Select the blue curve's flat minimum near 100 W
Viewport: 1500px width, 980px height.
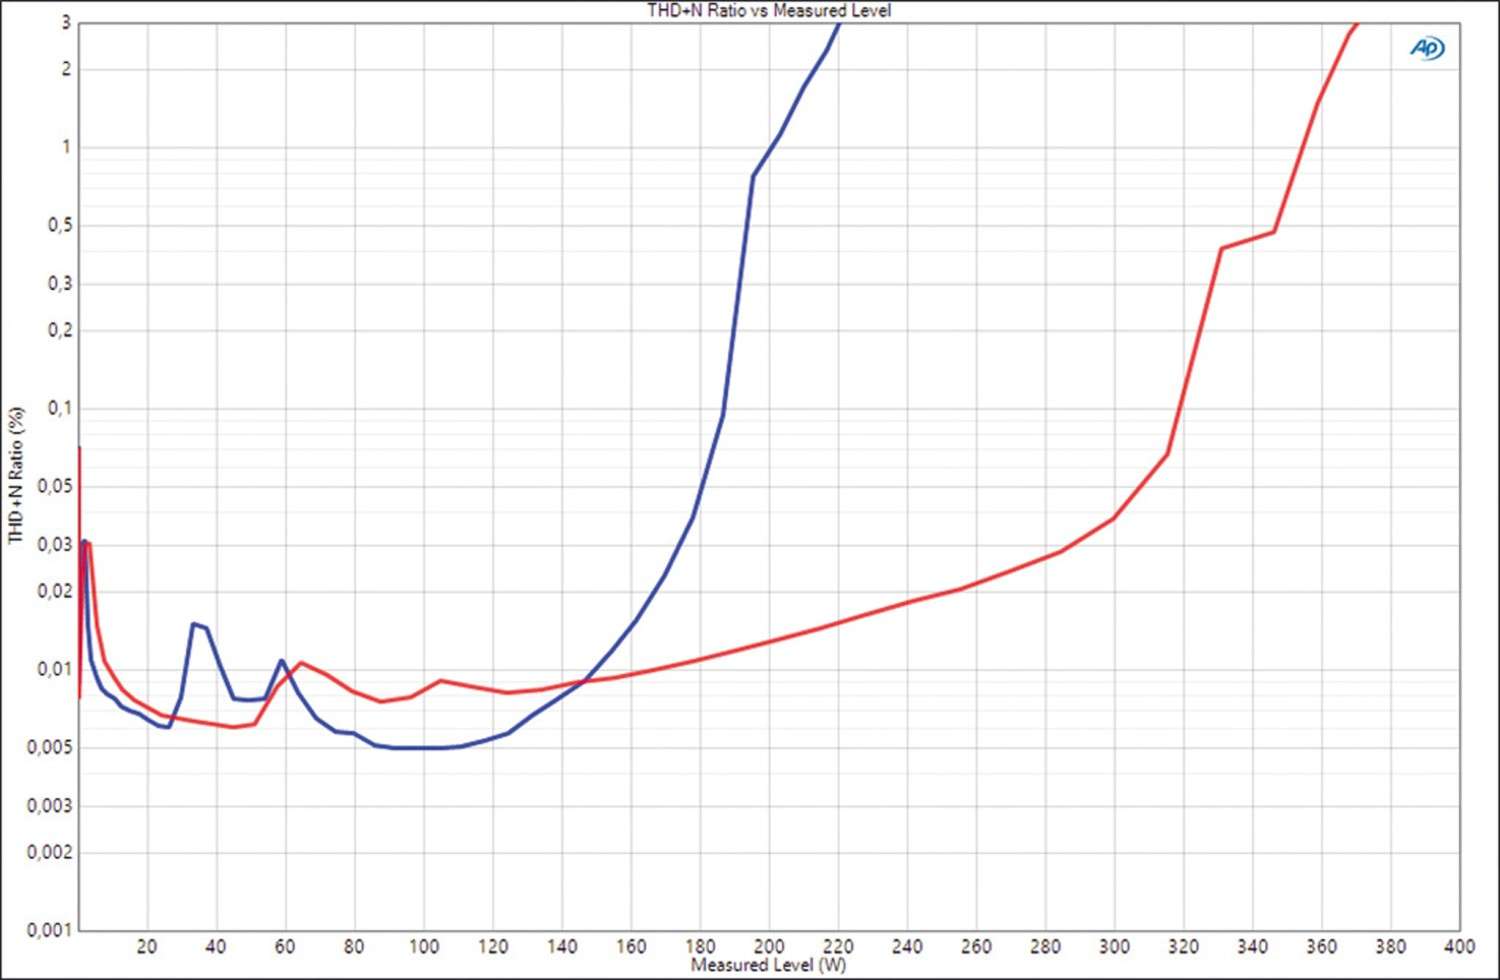[x=423, y=748]
